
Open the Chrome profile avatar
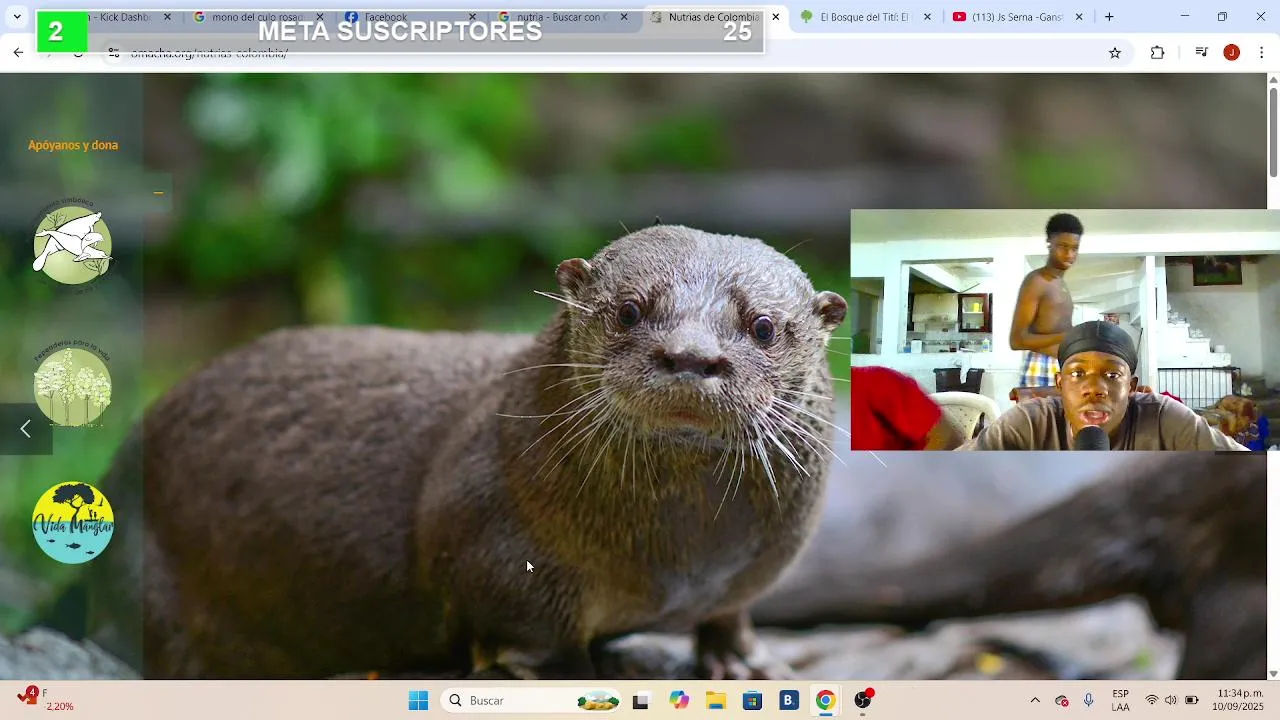coord(1232,53)
